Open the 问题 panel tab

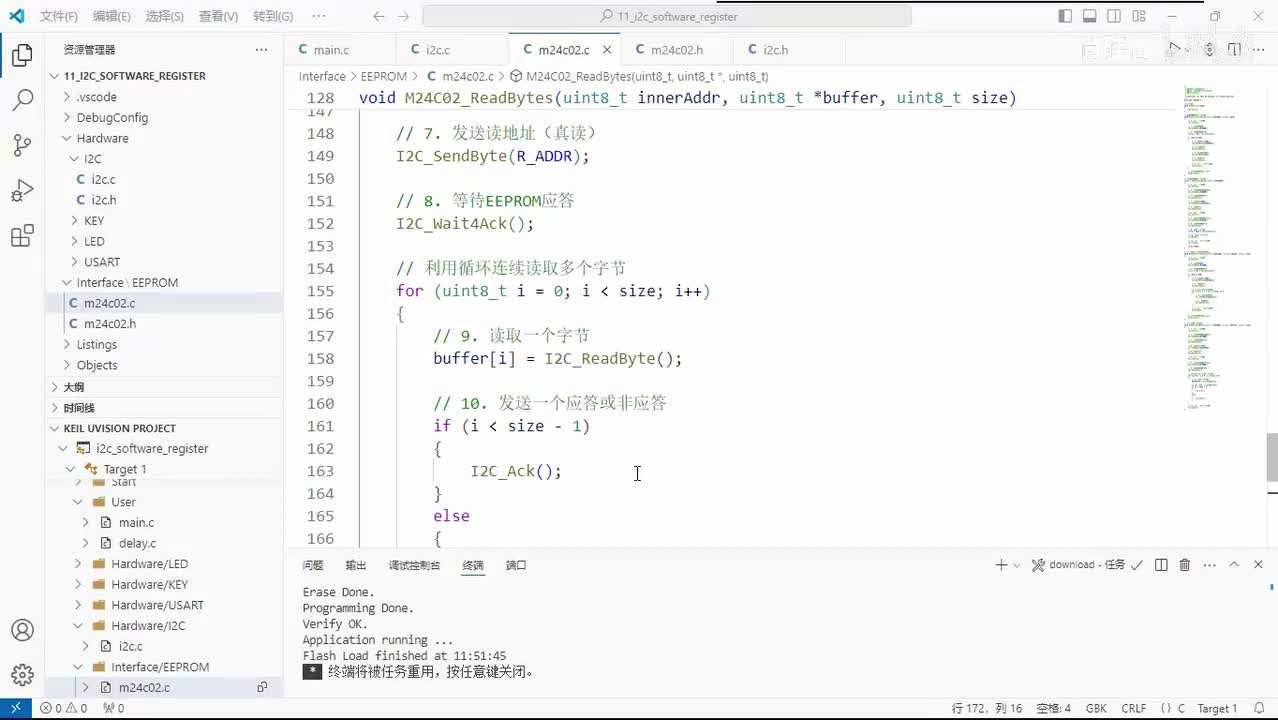(x=313, y=565)
